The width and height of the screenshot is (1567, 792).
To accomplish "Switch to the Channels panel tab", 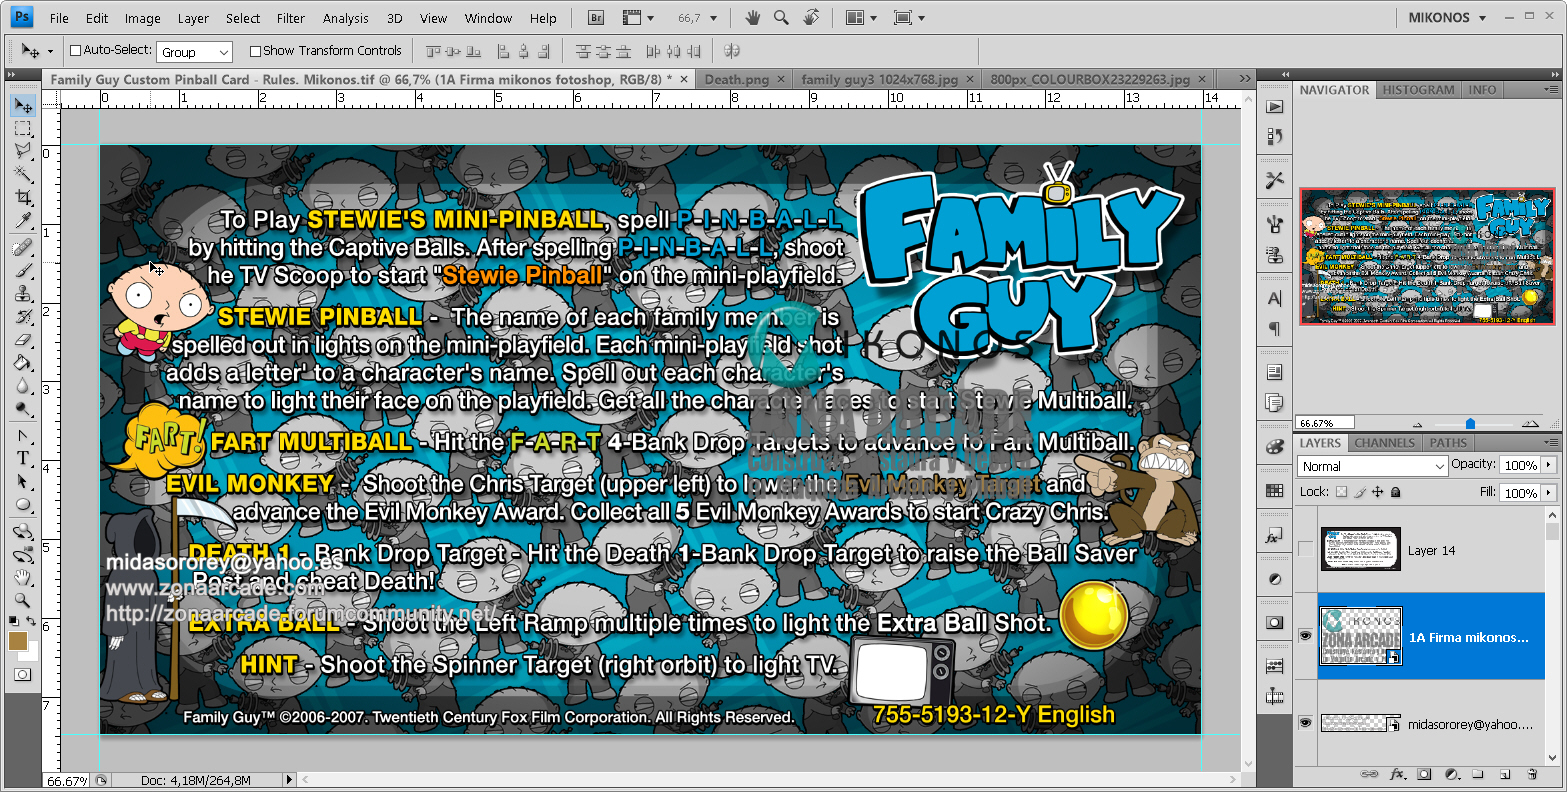I will click(x=1384, y=443).
